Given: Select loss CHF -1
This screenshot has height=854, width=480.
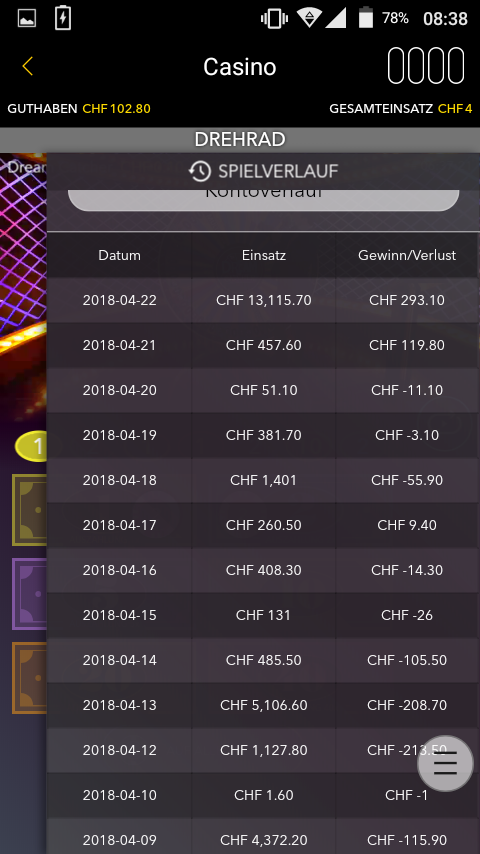Looking at the screenshot, I should pyautogui.click(x=407, y=795).
